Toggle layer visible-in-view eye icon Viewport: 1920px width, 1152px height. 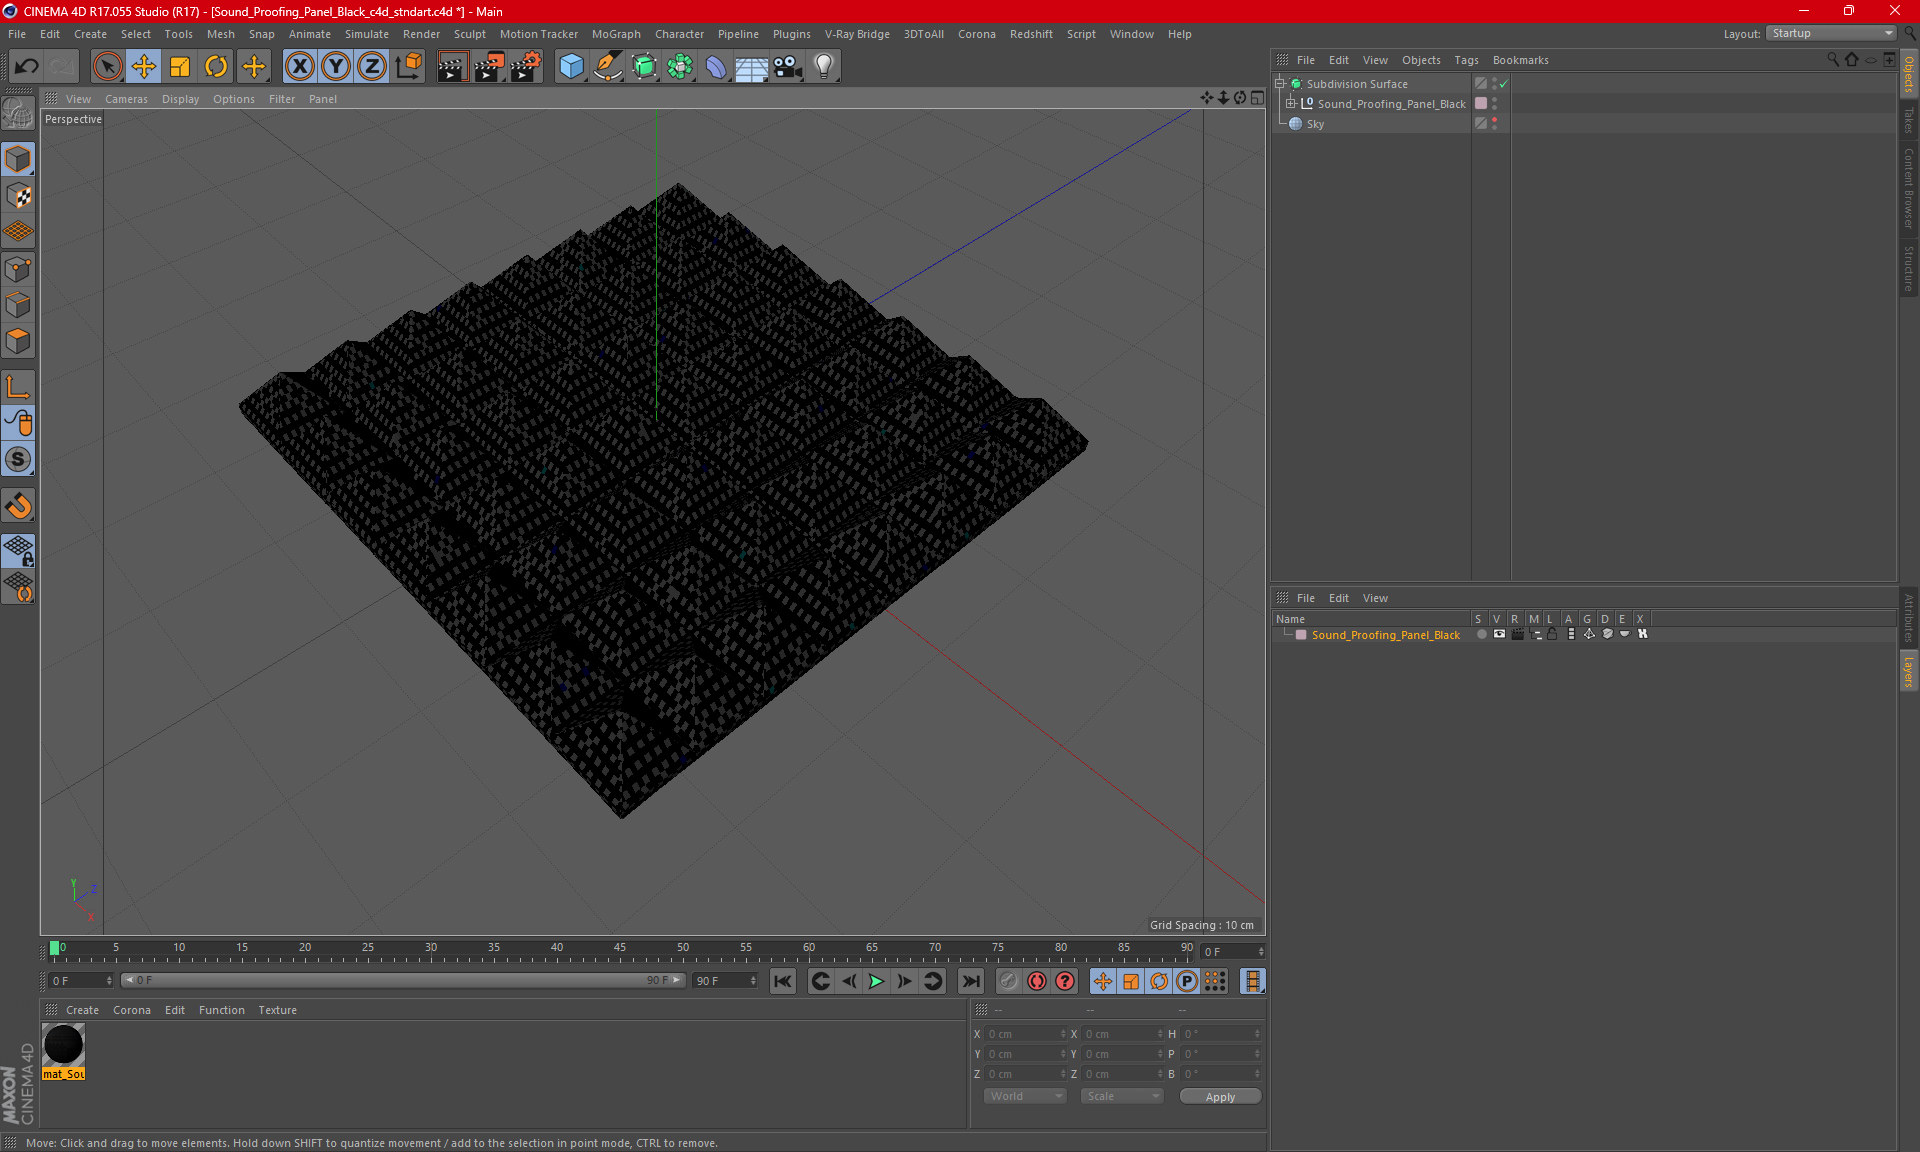pos(1499,634)
